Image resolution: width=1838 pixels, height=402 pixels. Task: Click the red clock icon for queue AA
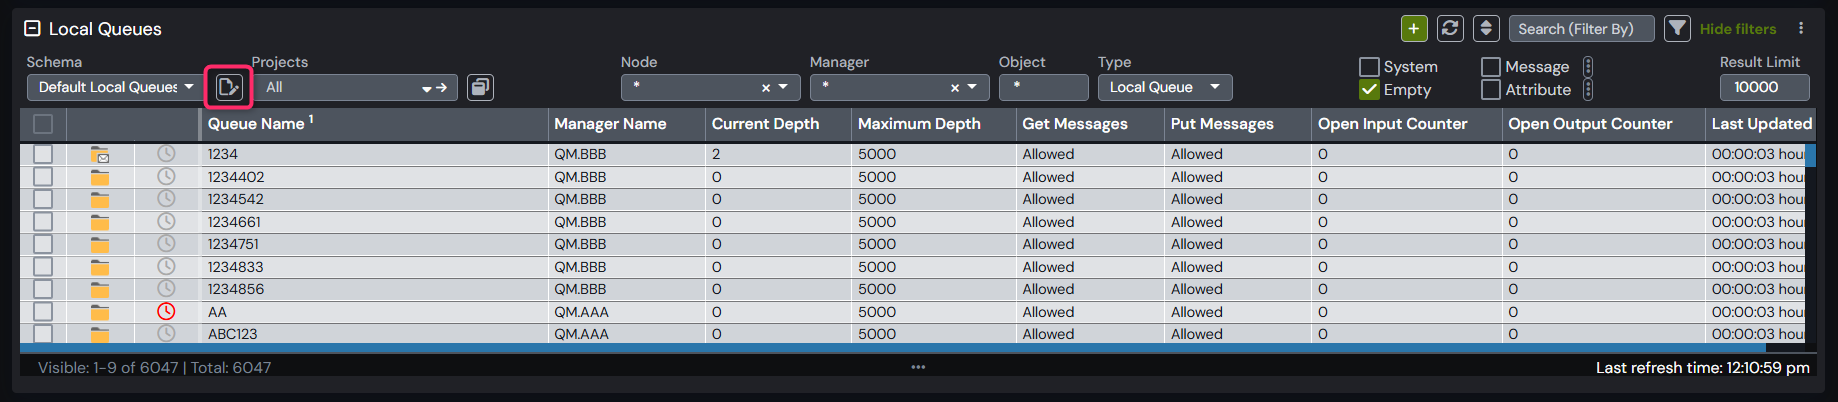tap(166, 312)
